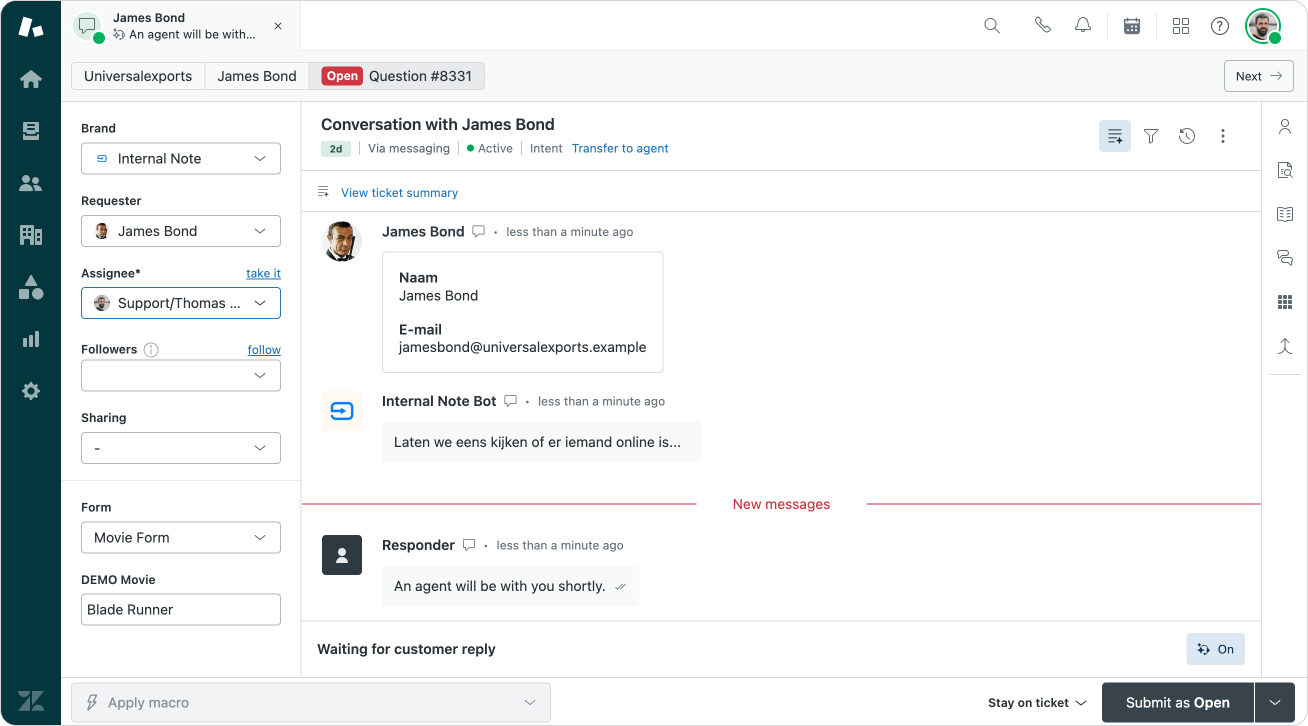Click the "Conversation with James Bond" heading
The width and height of the screenshot is (1308, 726).
coord(438,125)
